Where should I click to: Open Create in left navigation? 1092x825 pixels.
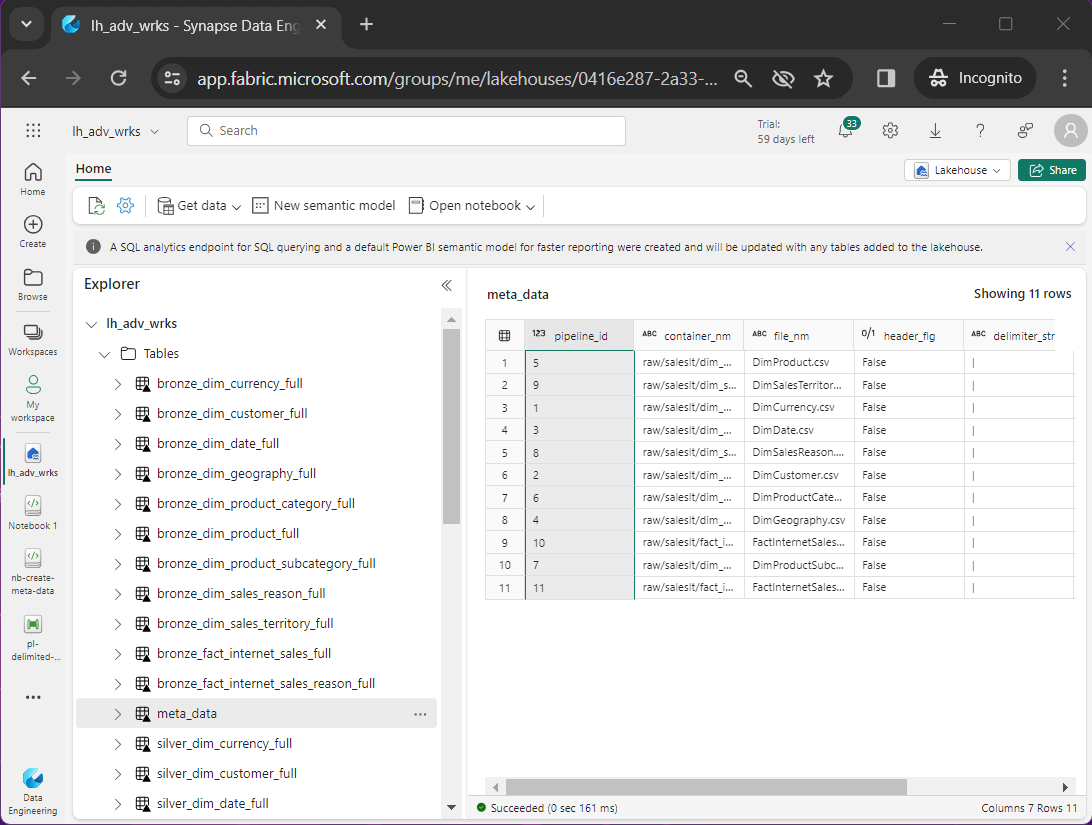pyautogui.click(x=33, y=232)
